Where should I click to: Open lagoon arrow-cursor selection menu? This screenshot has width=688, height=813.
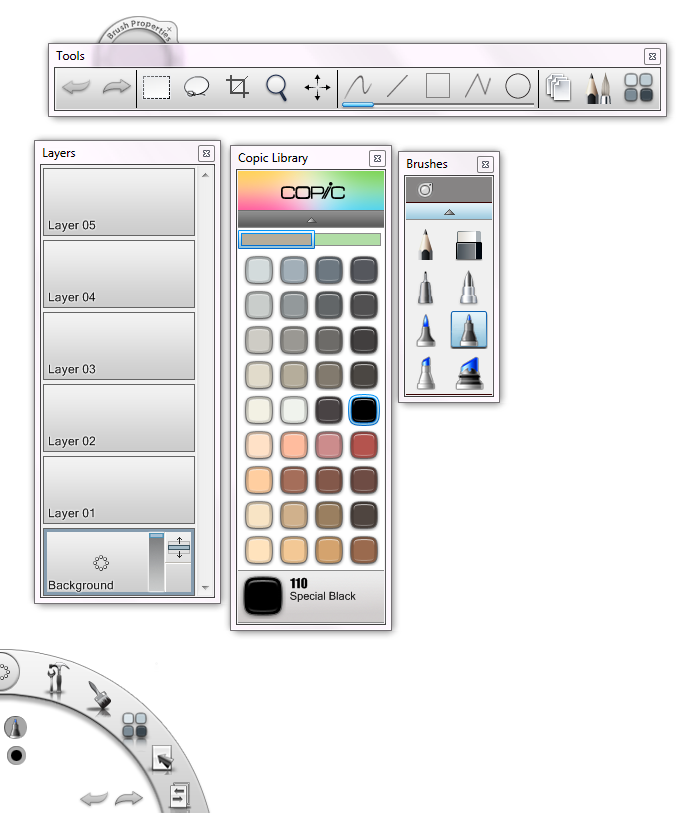tap(163, 760)
